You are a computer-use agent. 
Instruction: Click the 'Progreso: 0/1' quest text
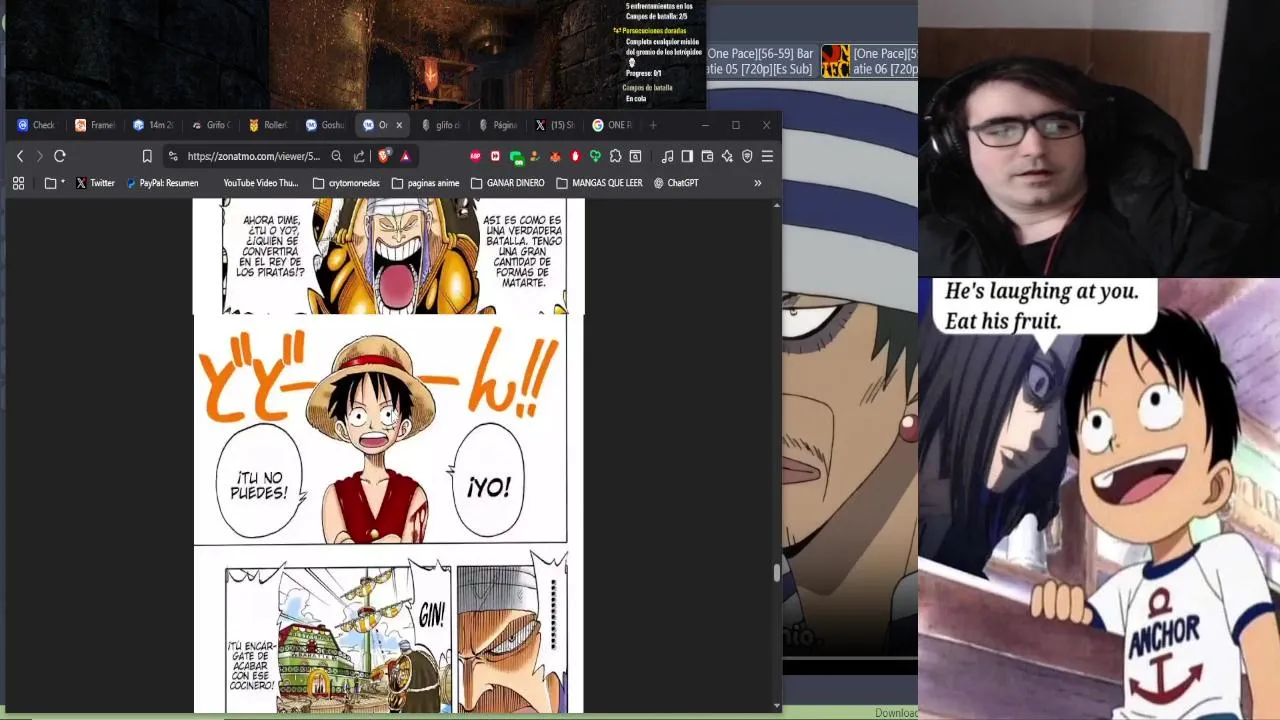(644, 73)
